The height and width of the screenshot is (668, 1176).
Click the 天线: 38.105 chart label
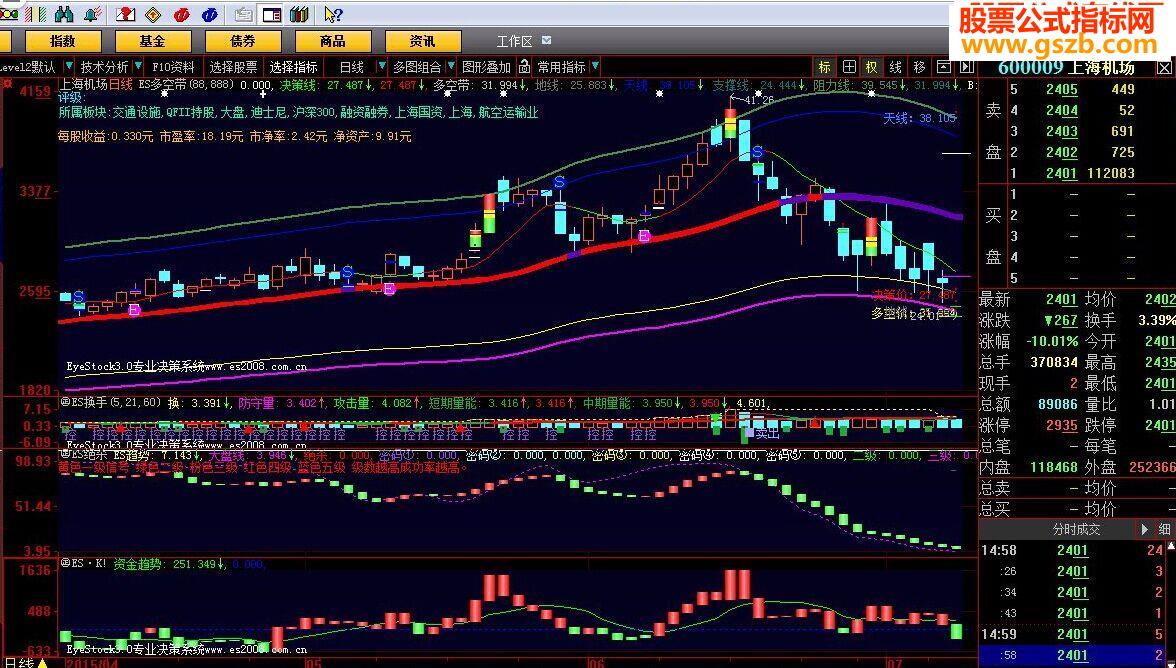click(920, 118)
